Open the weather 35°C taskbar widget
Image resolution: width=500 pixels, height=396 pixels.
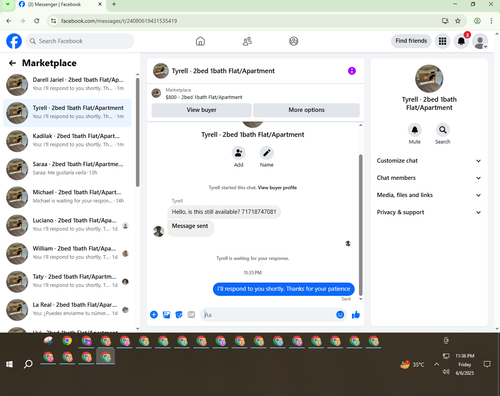(413, 365)
